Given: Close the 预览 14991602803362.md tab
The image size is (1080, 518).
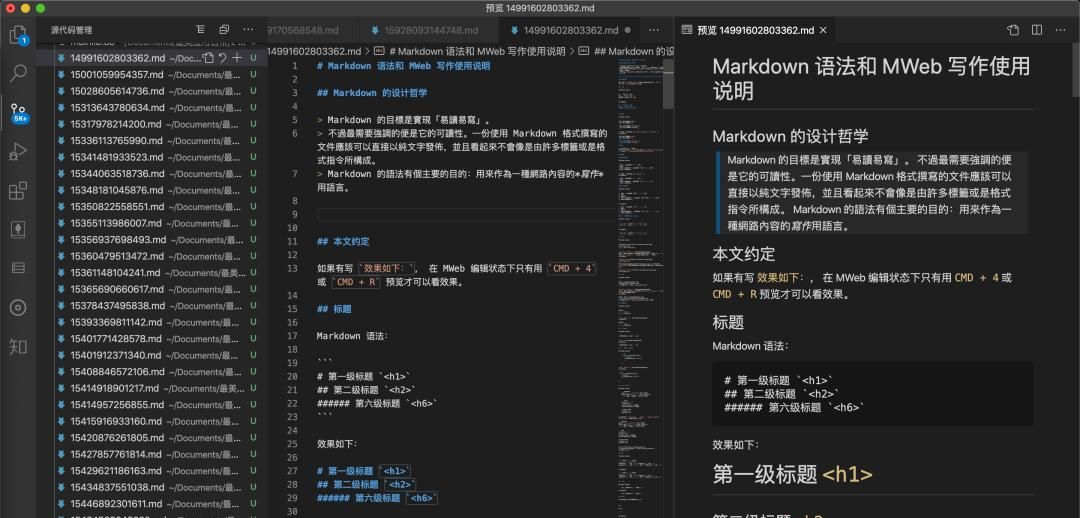Looking at the screenshot, I should (823, 30).
